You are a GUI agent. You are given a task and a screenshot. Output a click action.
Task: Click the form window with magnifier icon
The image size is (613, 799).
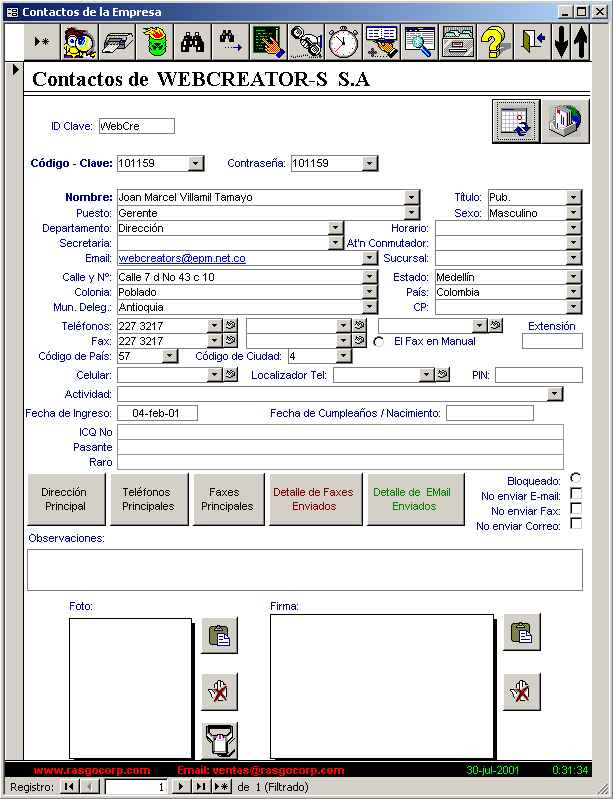click(419, 42)
